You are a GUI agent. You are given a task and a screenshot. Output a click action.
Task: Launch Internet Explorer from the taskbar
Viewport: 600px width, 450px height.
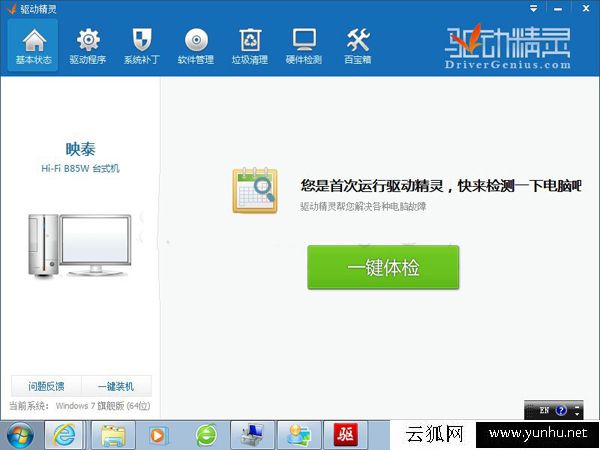(x=64, y=435)
